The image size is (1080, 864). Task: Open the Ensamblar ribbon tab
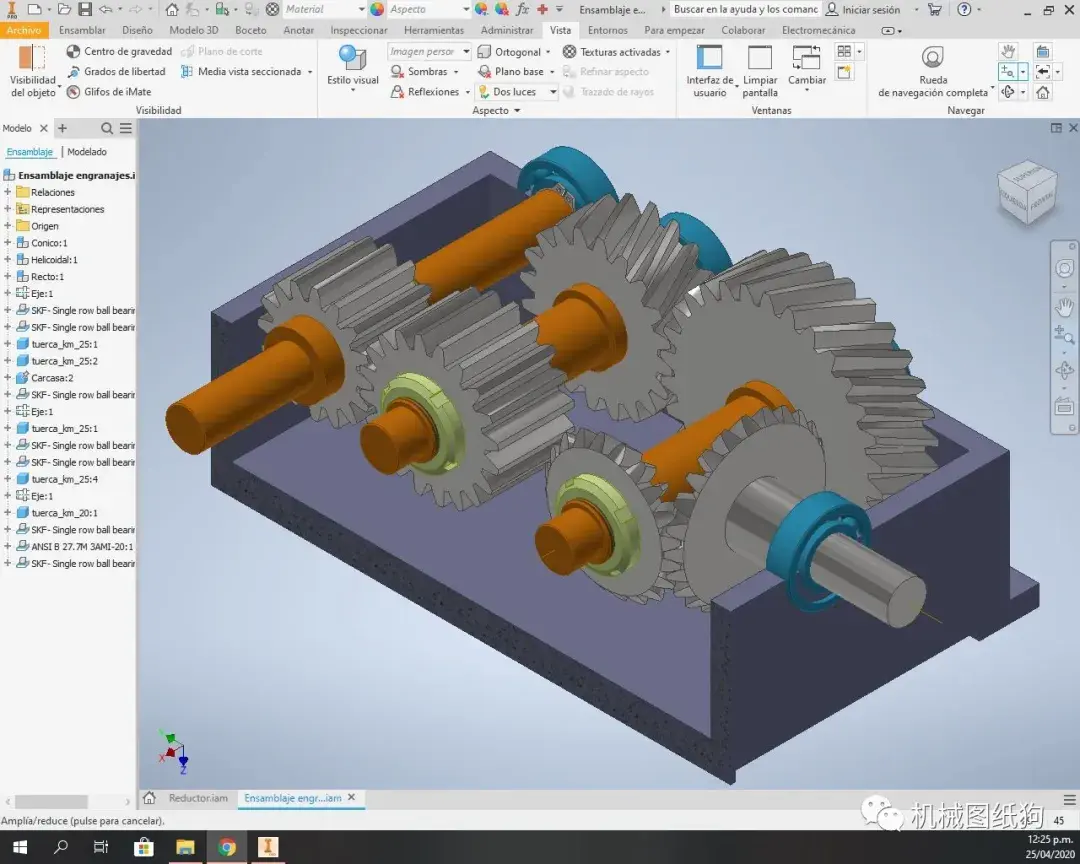coord(82,31)
